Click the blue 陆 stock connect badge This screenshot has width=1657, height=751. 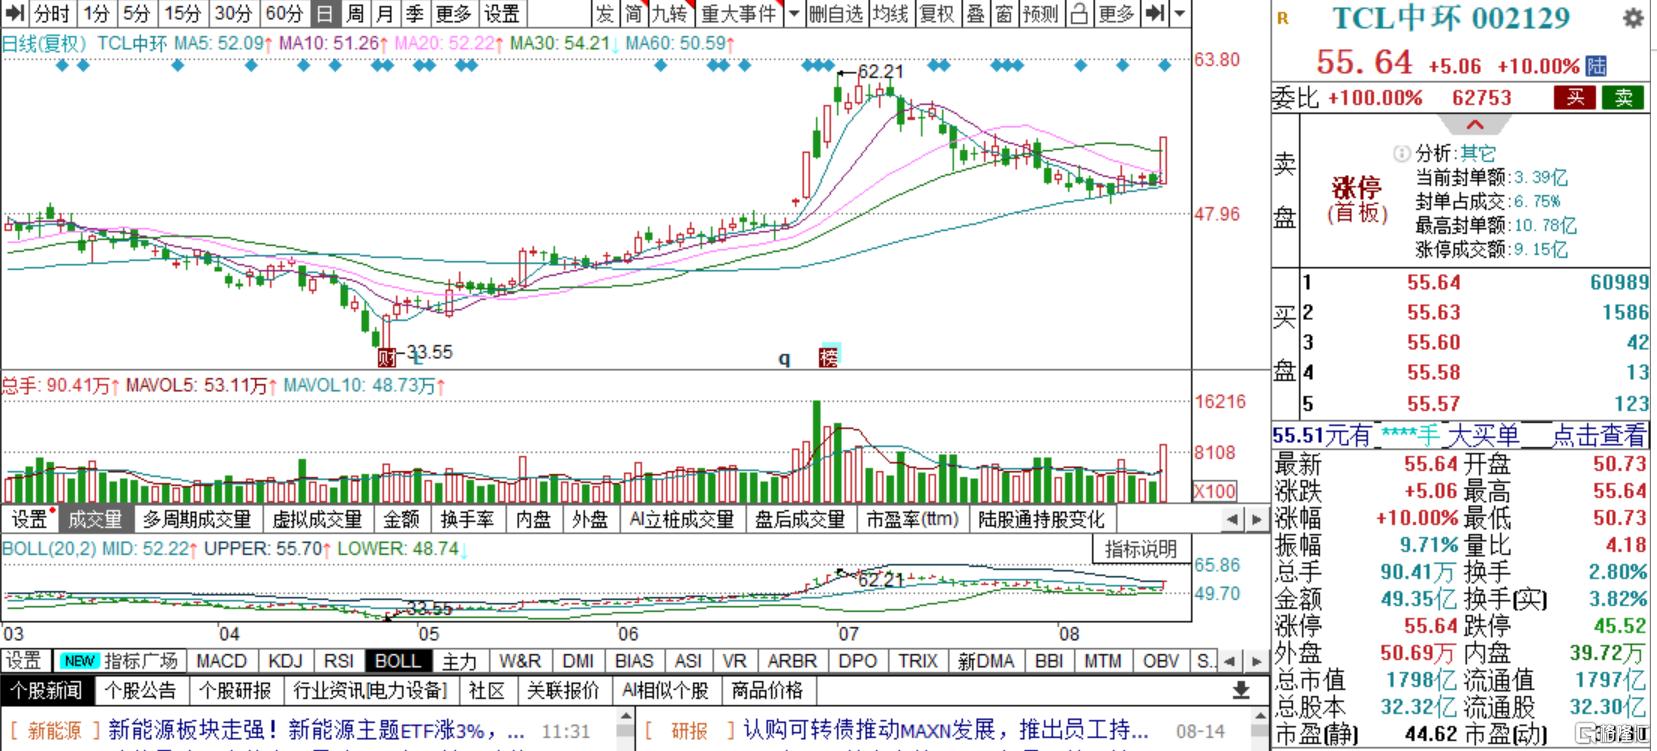point(1596,66)
